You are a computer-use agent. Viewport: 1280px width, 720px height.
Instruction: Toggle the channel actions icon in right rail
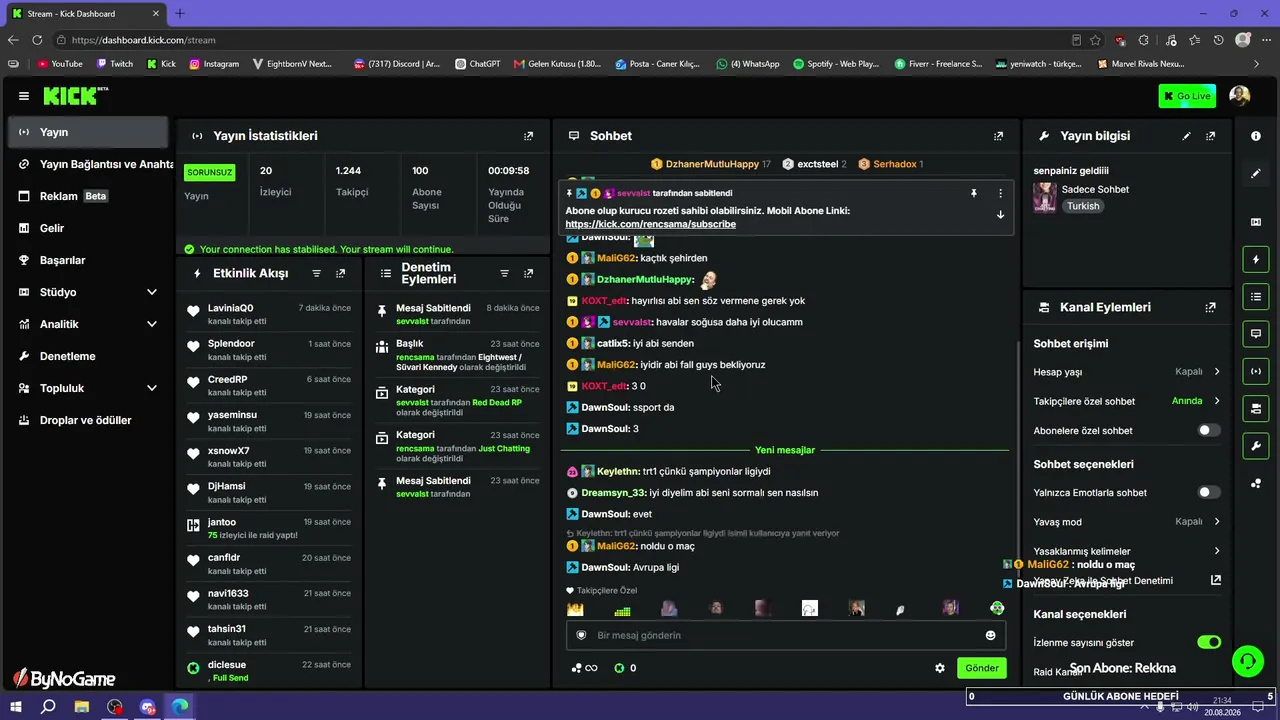pos(1256,408)
